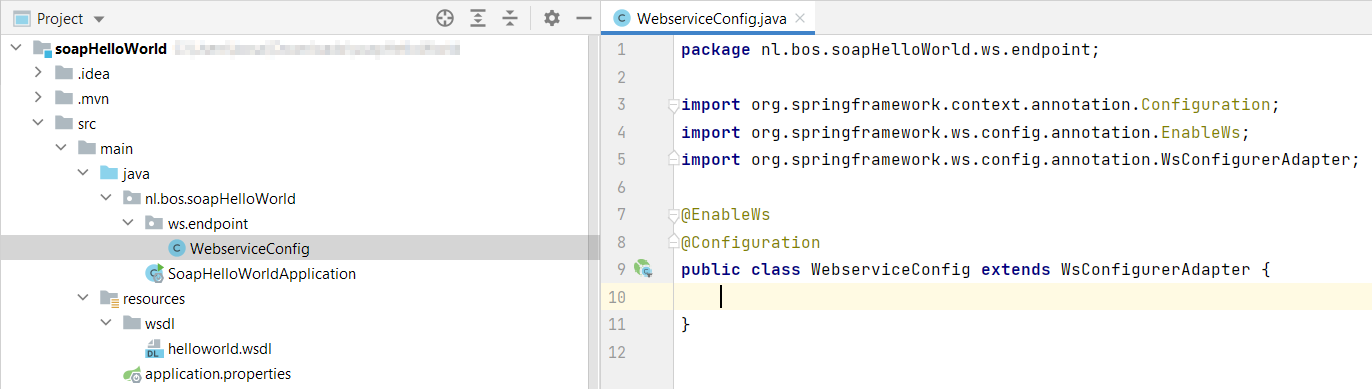
Task: Close the WebserviceConfig.java tab
Action: [799, 18]
